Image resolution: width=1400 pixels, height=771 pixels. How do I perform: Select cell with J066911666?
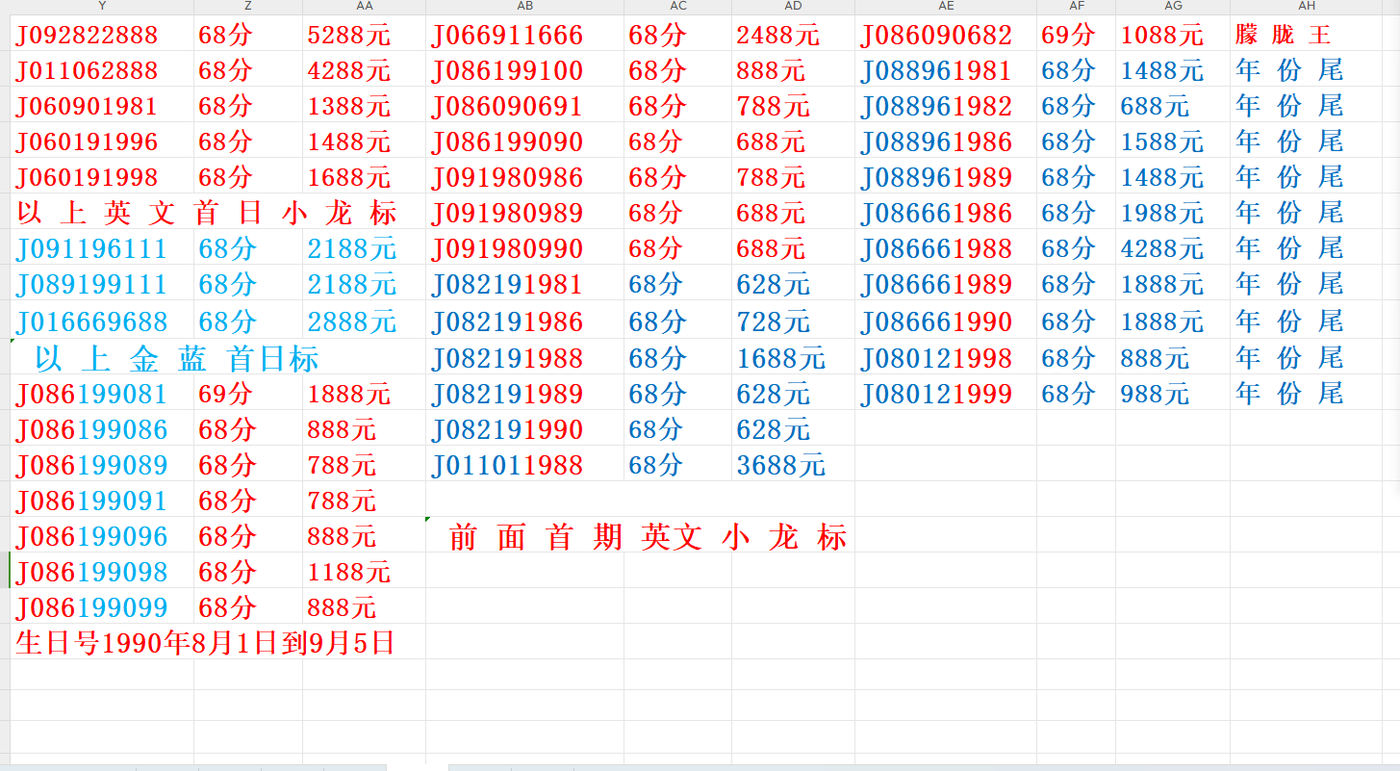(x=507, y=36)
